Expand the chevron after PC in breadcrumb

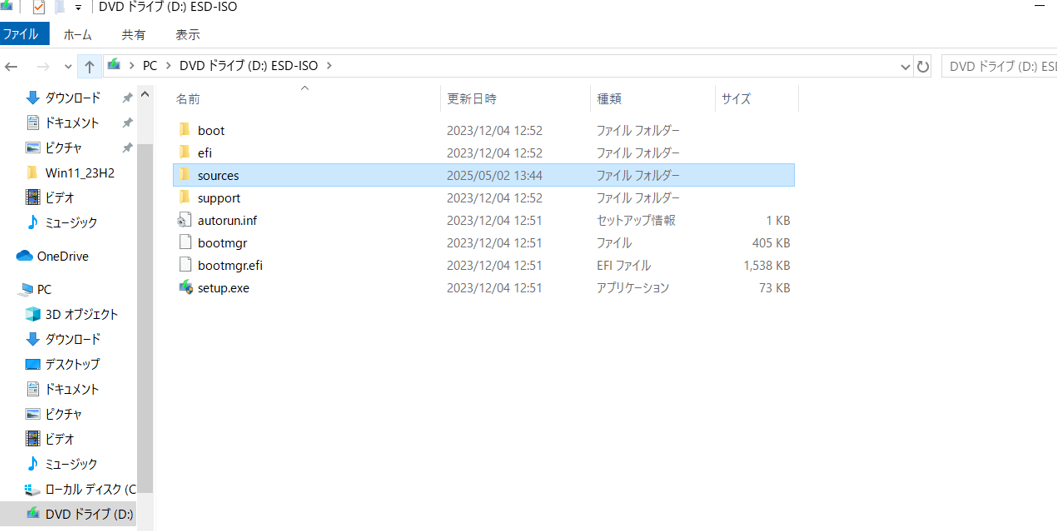click(168, 66)
